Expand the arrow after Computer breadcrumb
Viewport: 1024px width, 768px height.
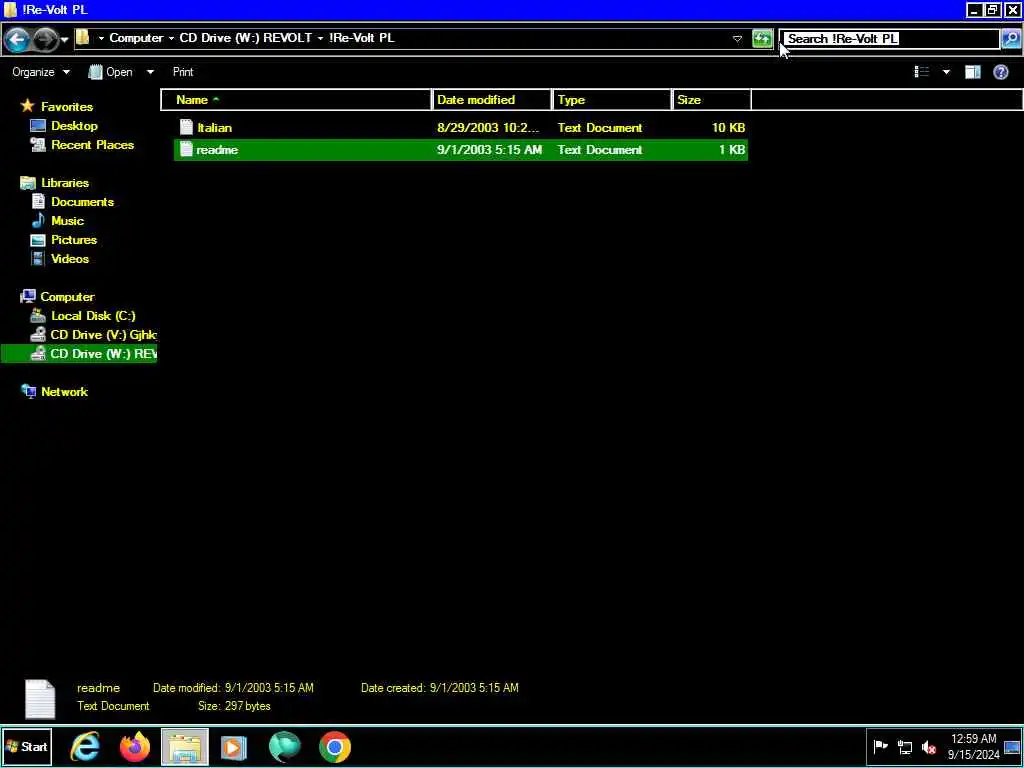pos(171,39)
